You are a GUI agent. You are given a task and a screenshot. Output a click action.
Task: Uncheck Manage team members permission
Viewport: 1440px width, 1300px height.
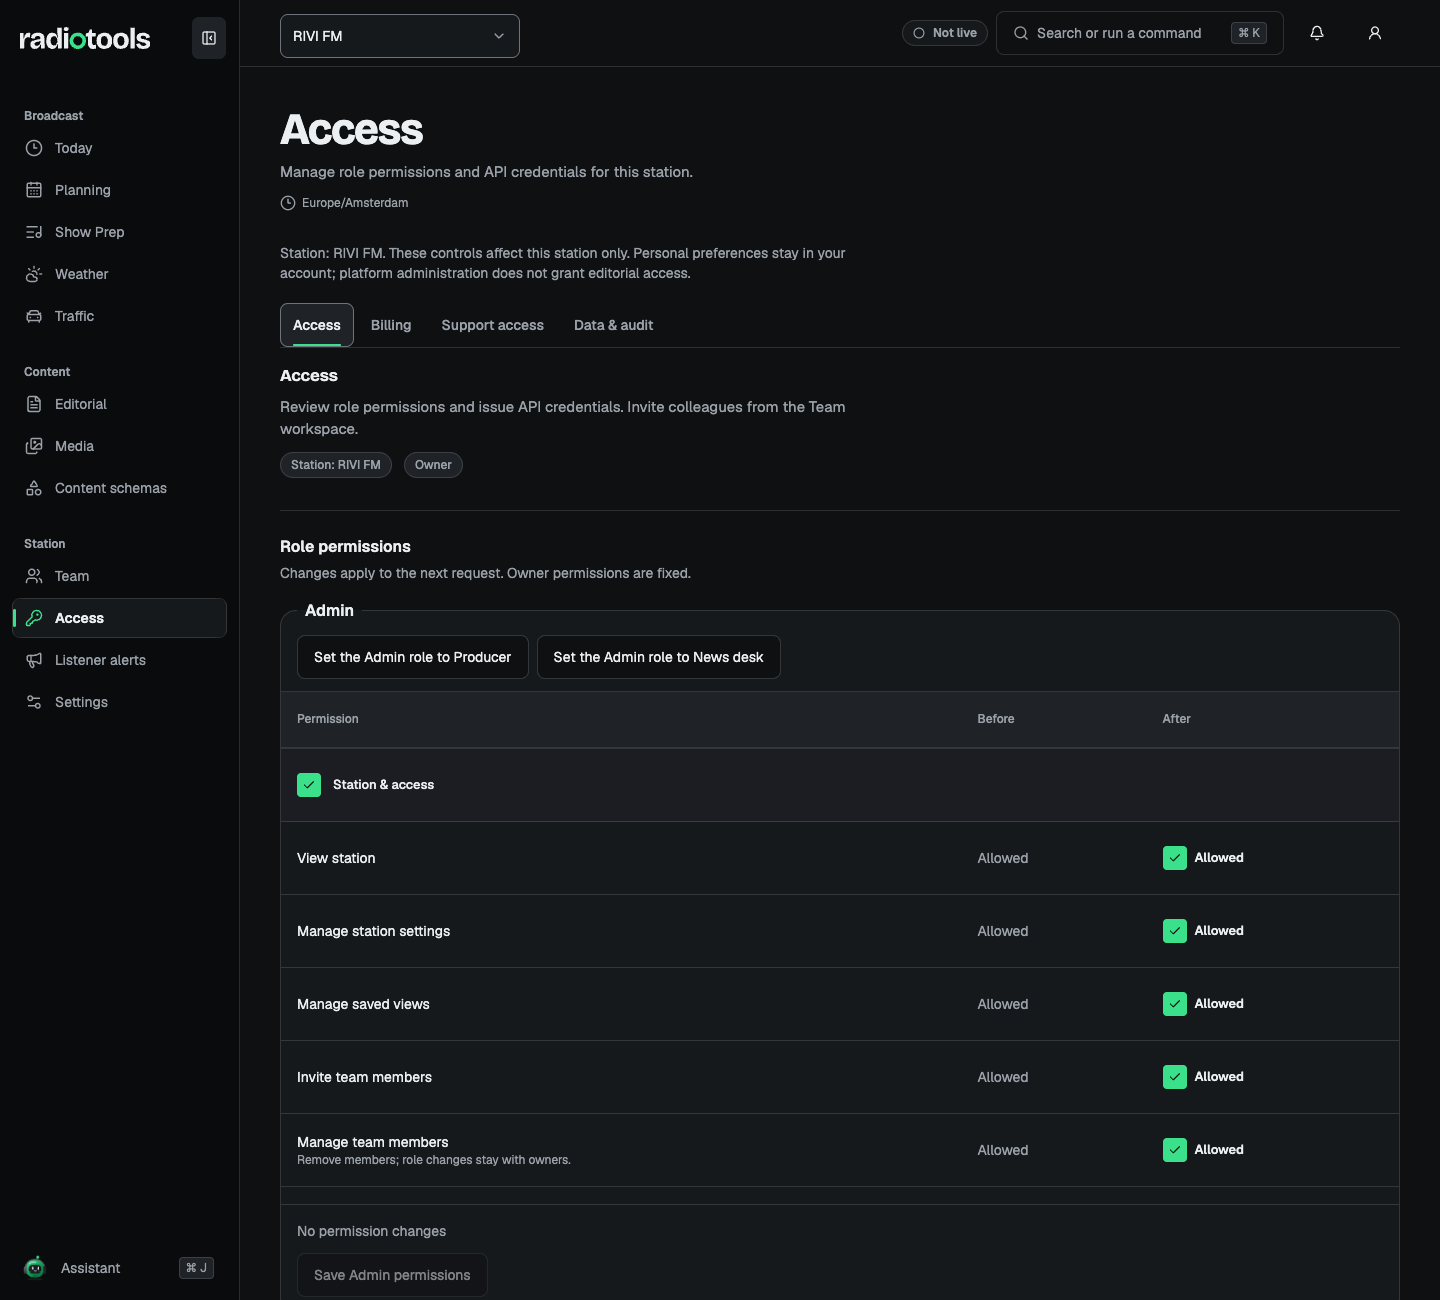click(x=1175, y=1150)
